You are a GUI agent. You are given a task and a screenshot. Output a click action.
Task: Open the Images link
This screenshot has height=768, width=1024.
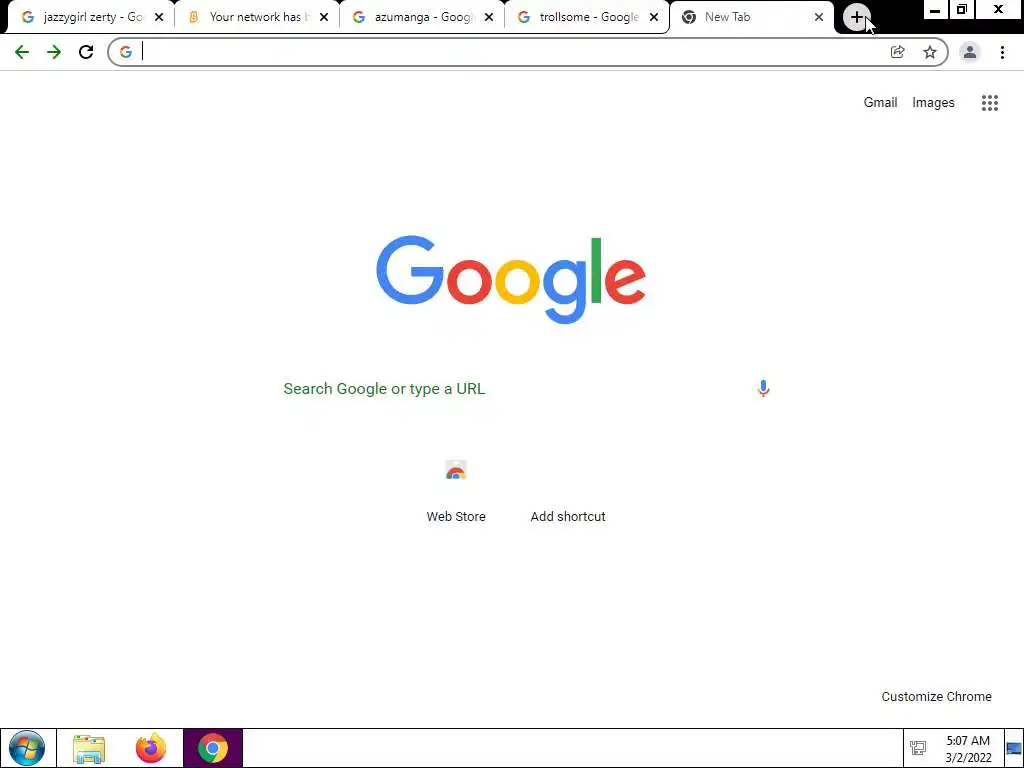(x=933, y=103)
